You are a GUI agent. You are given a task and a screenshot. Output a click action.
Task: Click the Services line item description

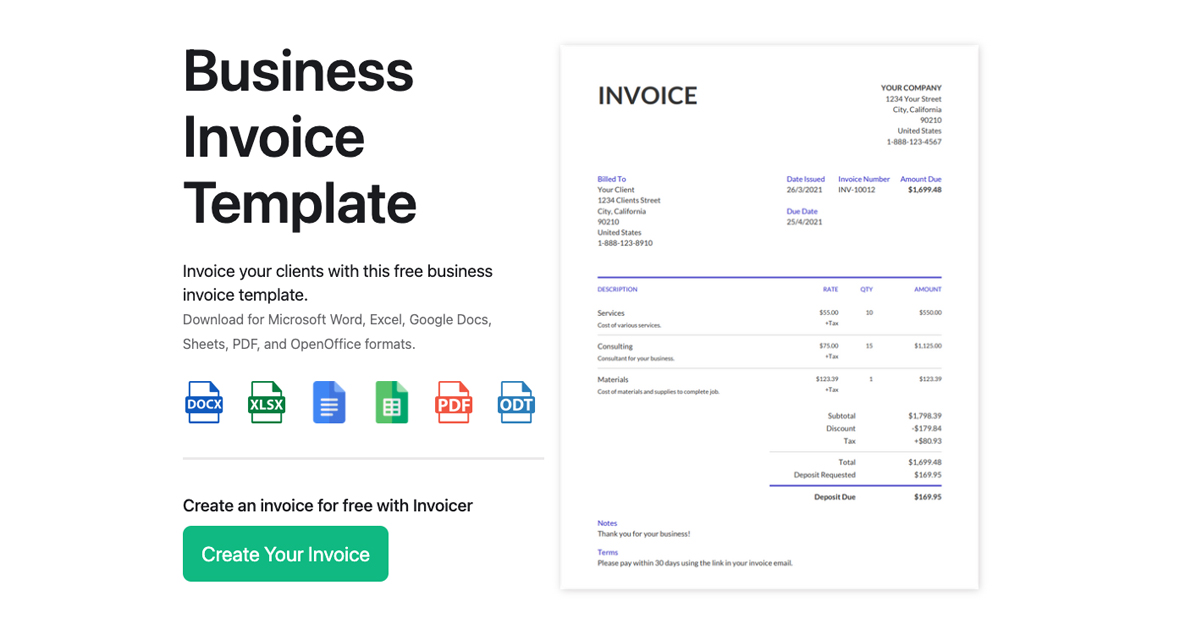pyautogui.click(x=611, y=312)
